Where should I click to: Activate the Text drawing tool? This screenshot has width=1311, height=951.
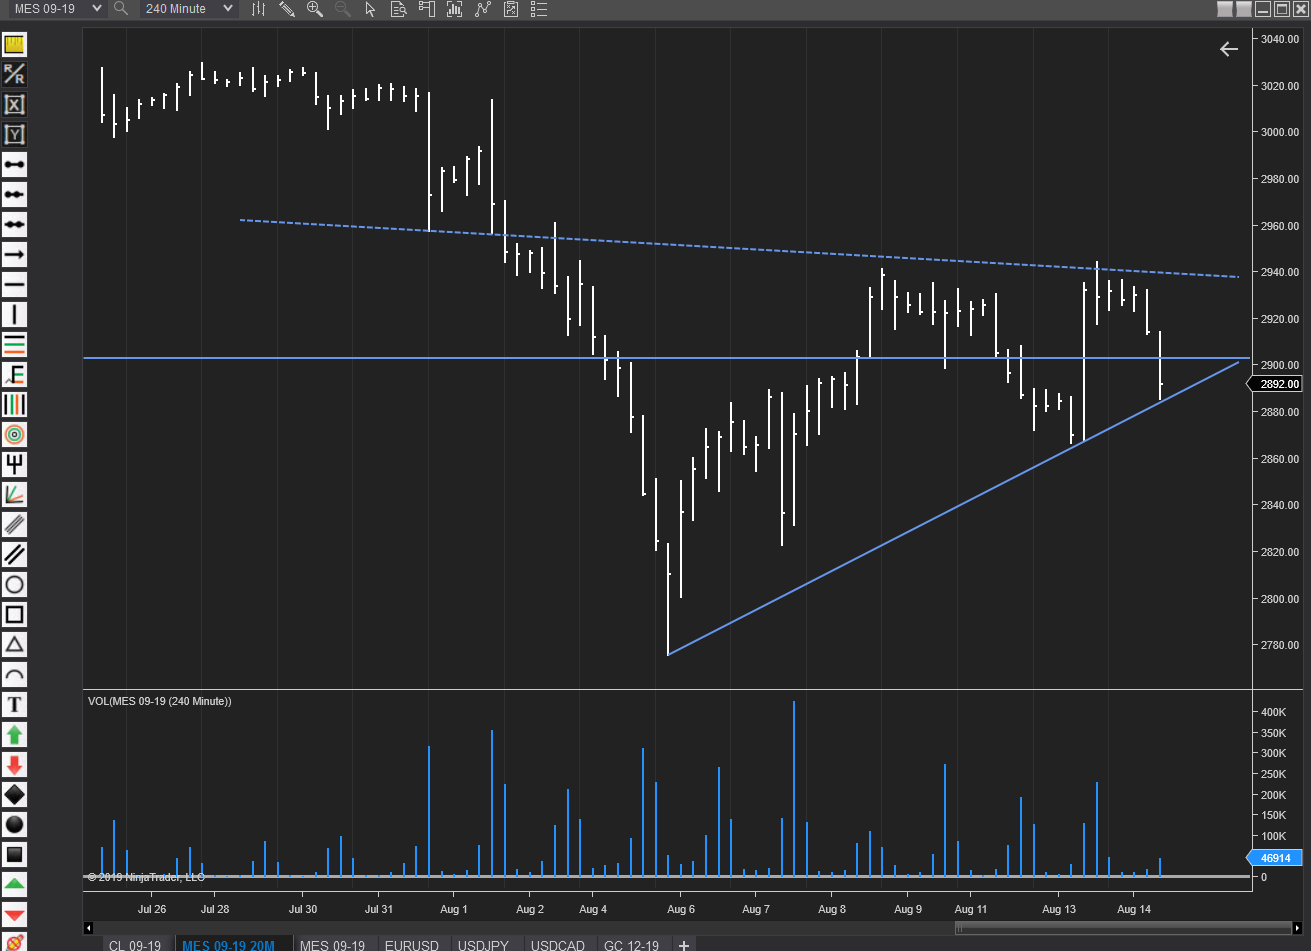14,704
